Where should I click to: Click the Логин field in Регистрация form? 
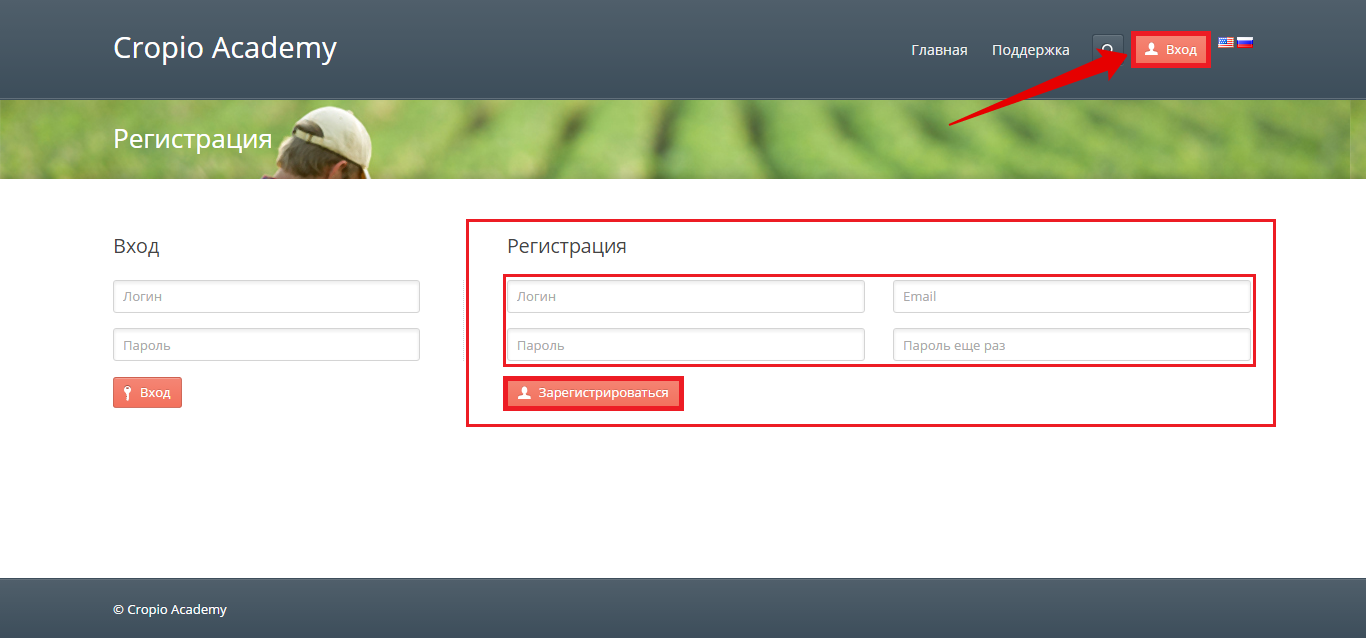click(x=685, y=297)
